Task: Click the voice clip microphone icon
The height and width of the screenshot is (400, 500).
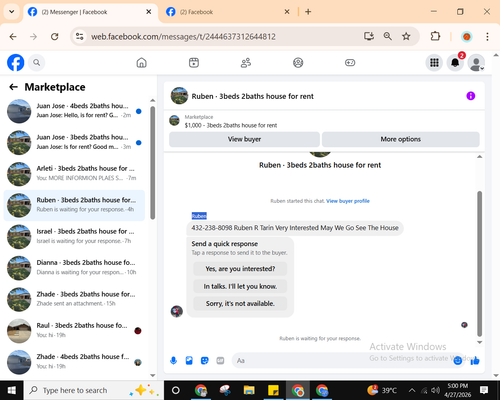Action: coord(173,360)
